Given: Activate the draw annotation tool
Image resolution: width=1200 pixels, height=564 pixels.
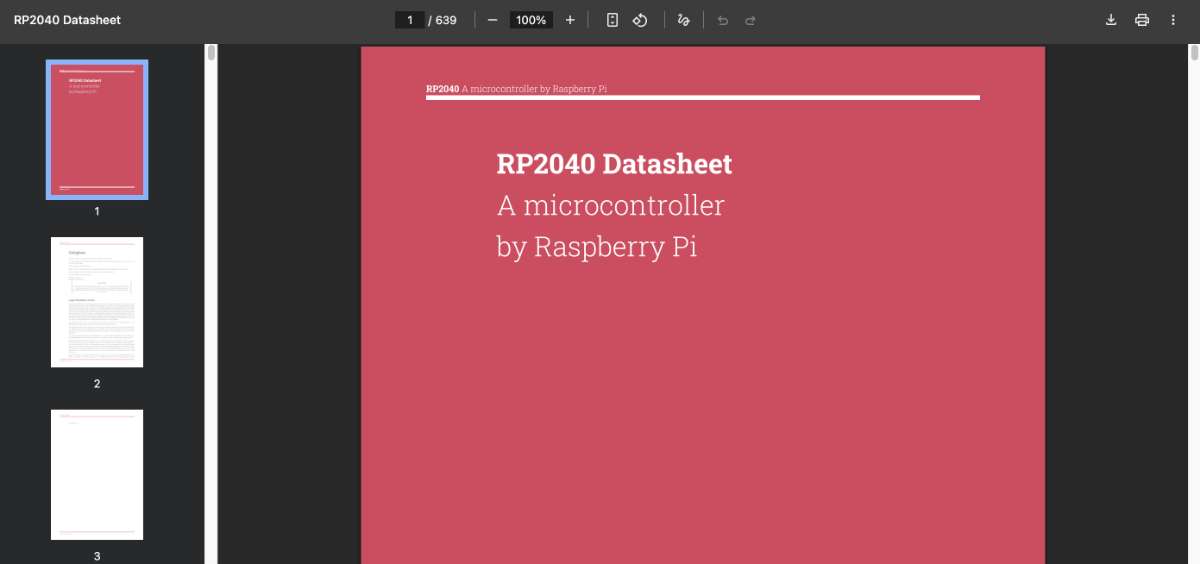Looking at the screenshot, I should coord(684,20).
